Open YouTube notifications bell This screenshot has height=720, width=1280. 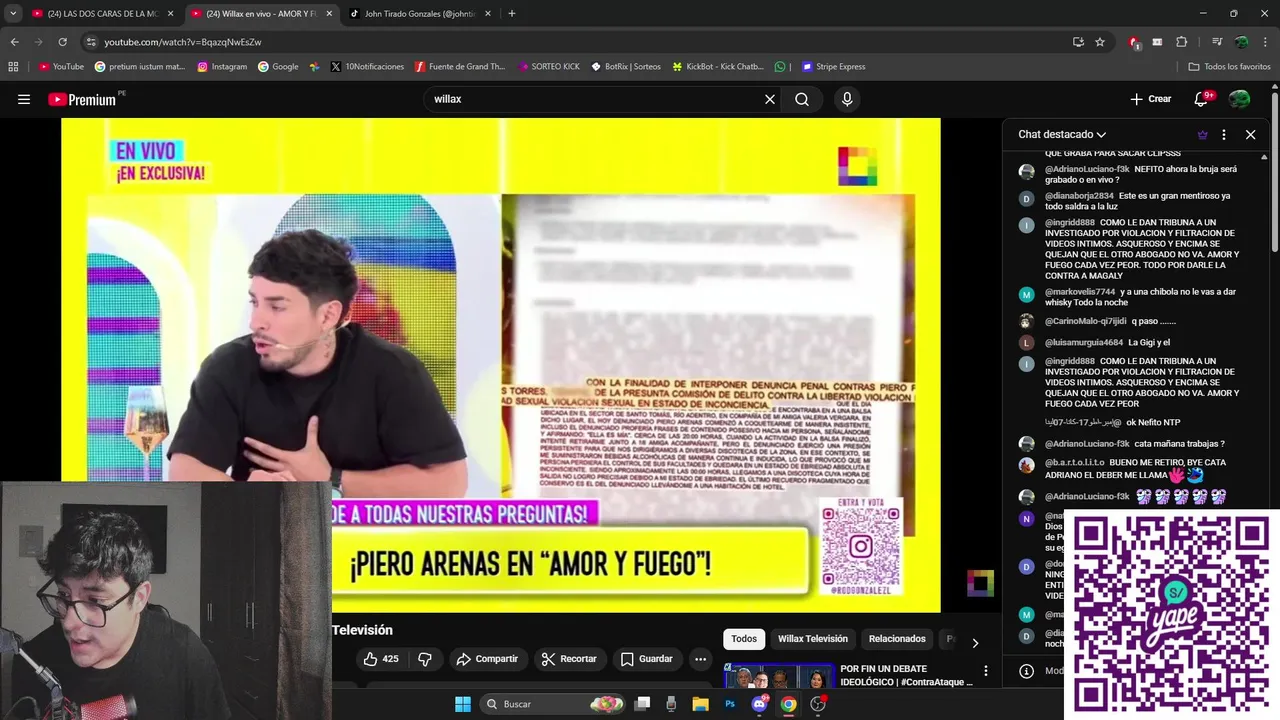point(1201,99)
